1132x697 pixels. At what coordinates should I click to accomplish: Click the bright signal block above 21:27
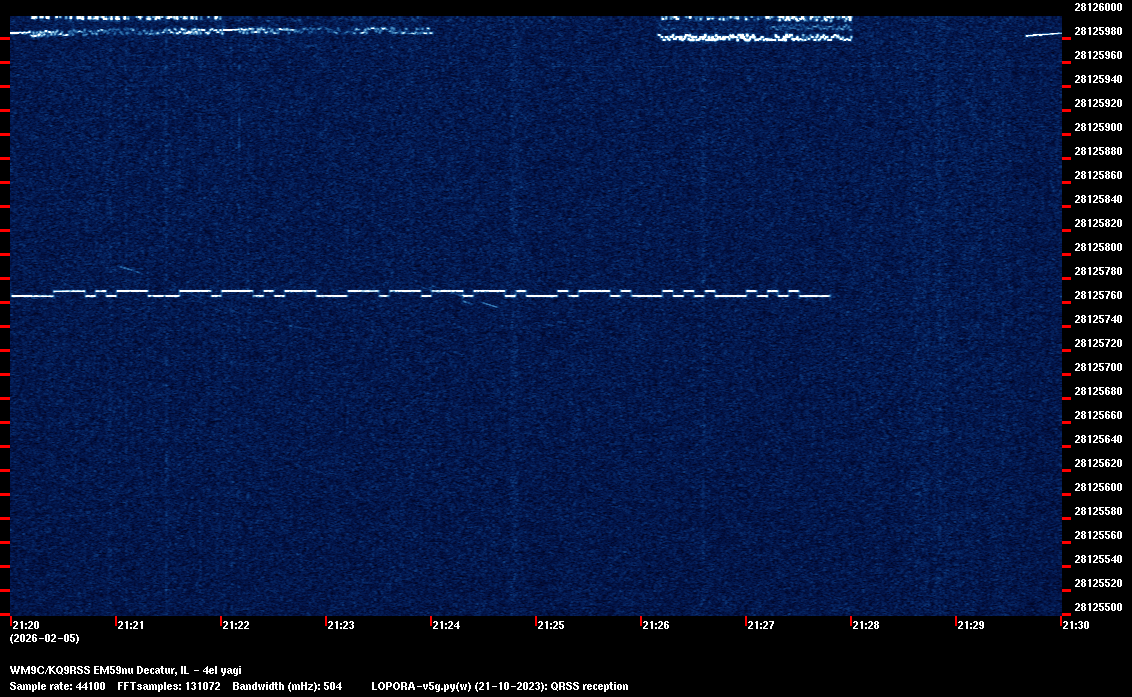click(x=755, y=30)
